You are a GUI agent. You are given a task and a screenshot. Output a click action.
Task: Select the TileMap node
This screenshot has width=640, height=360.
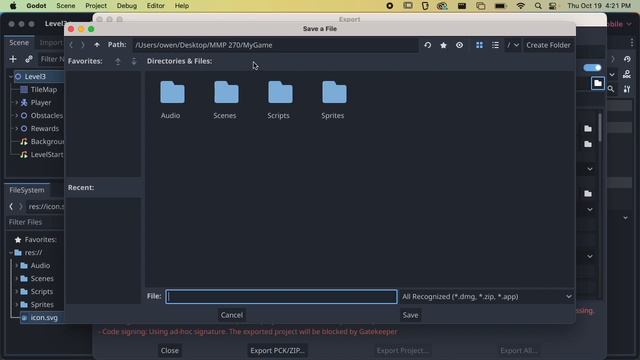pos(44,89)
